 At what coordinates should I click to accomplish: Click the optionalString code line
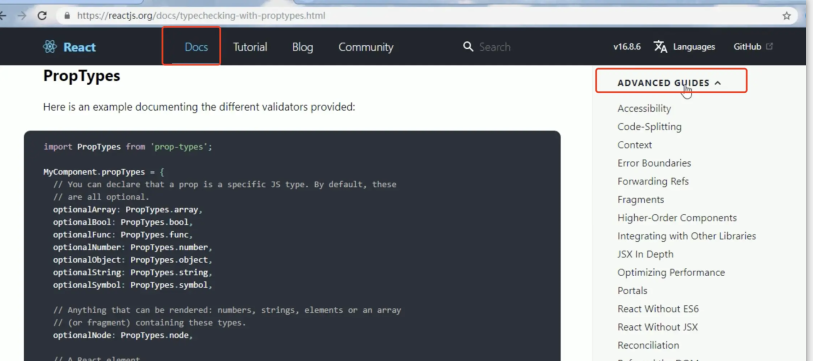click(133, 272)
